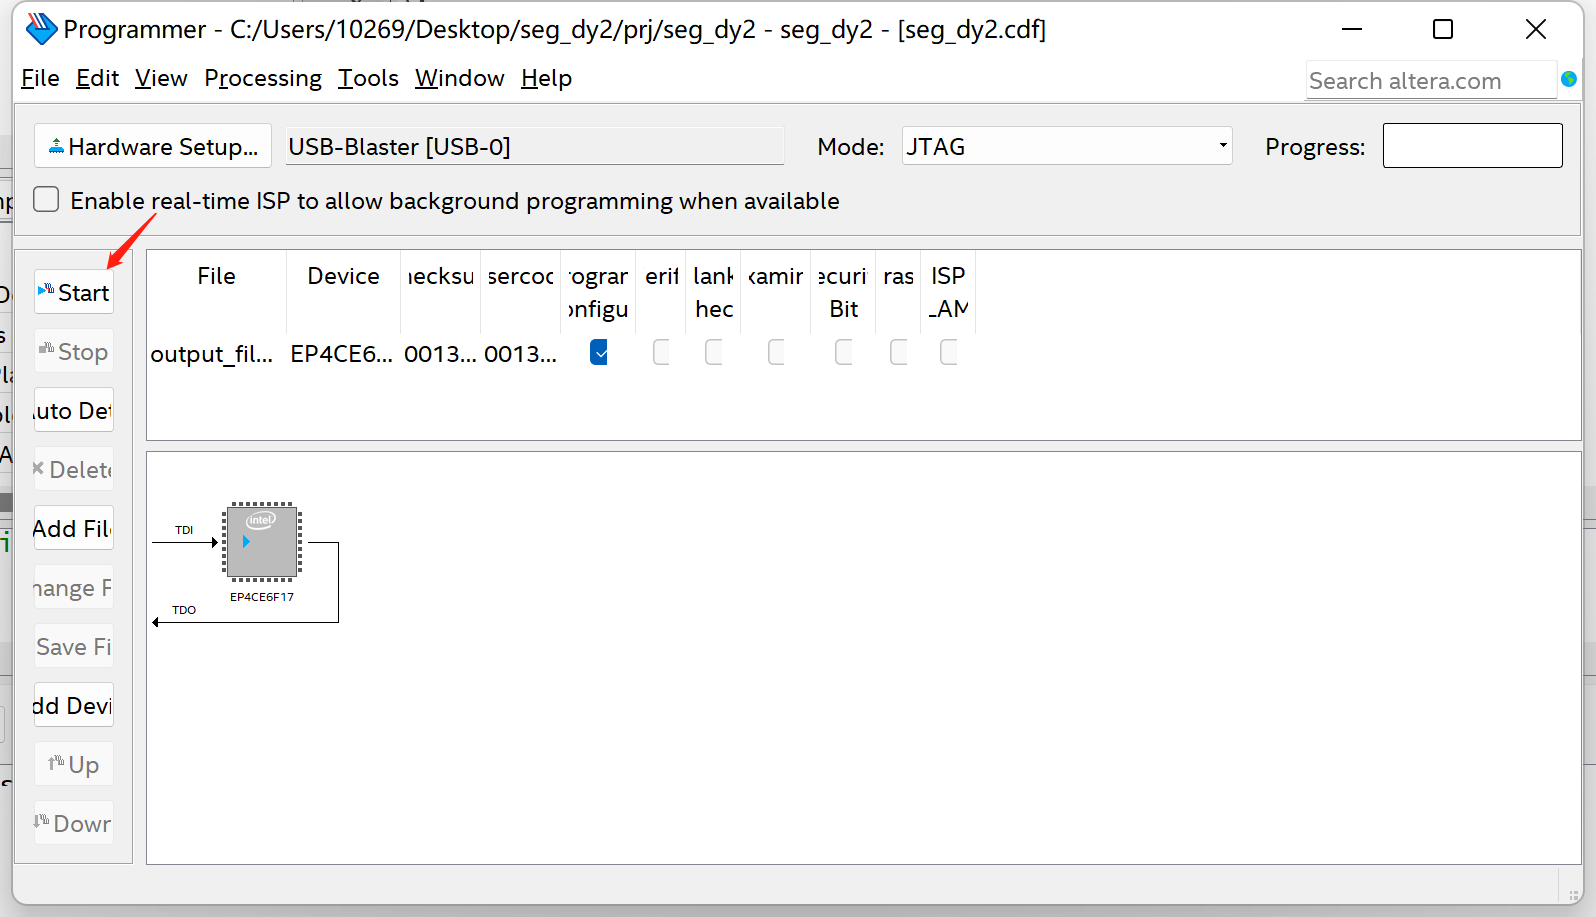This screenshot has height=917, width=1596.
Task: Open the File menu
Action: (x=40, y=78)
